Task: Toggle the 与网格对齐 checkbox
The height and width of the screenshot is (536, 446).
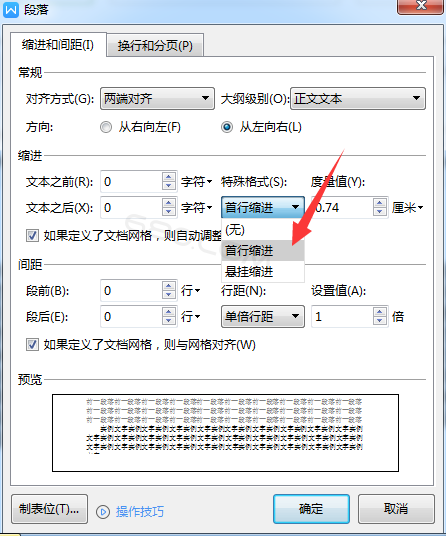Action: (32, 345)
